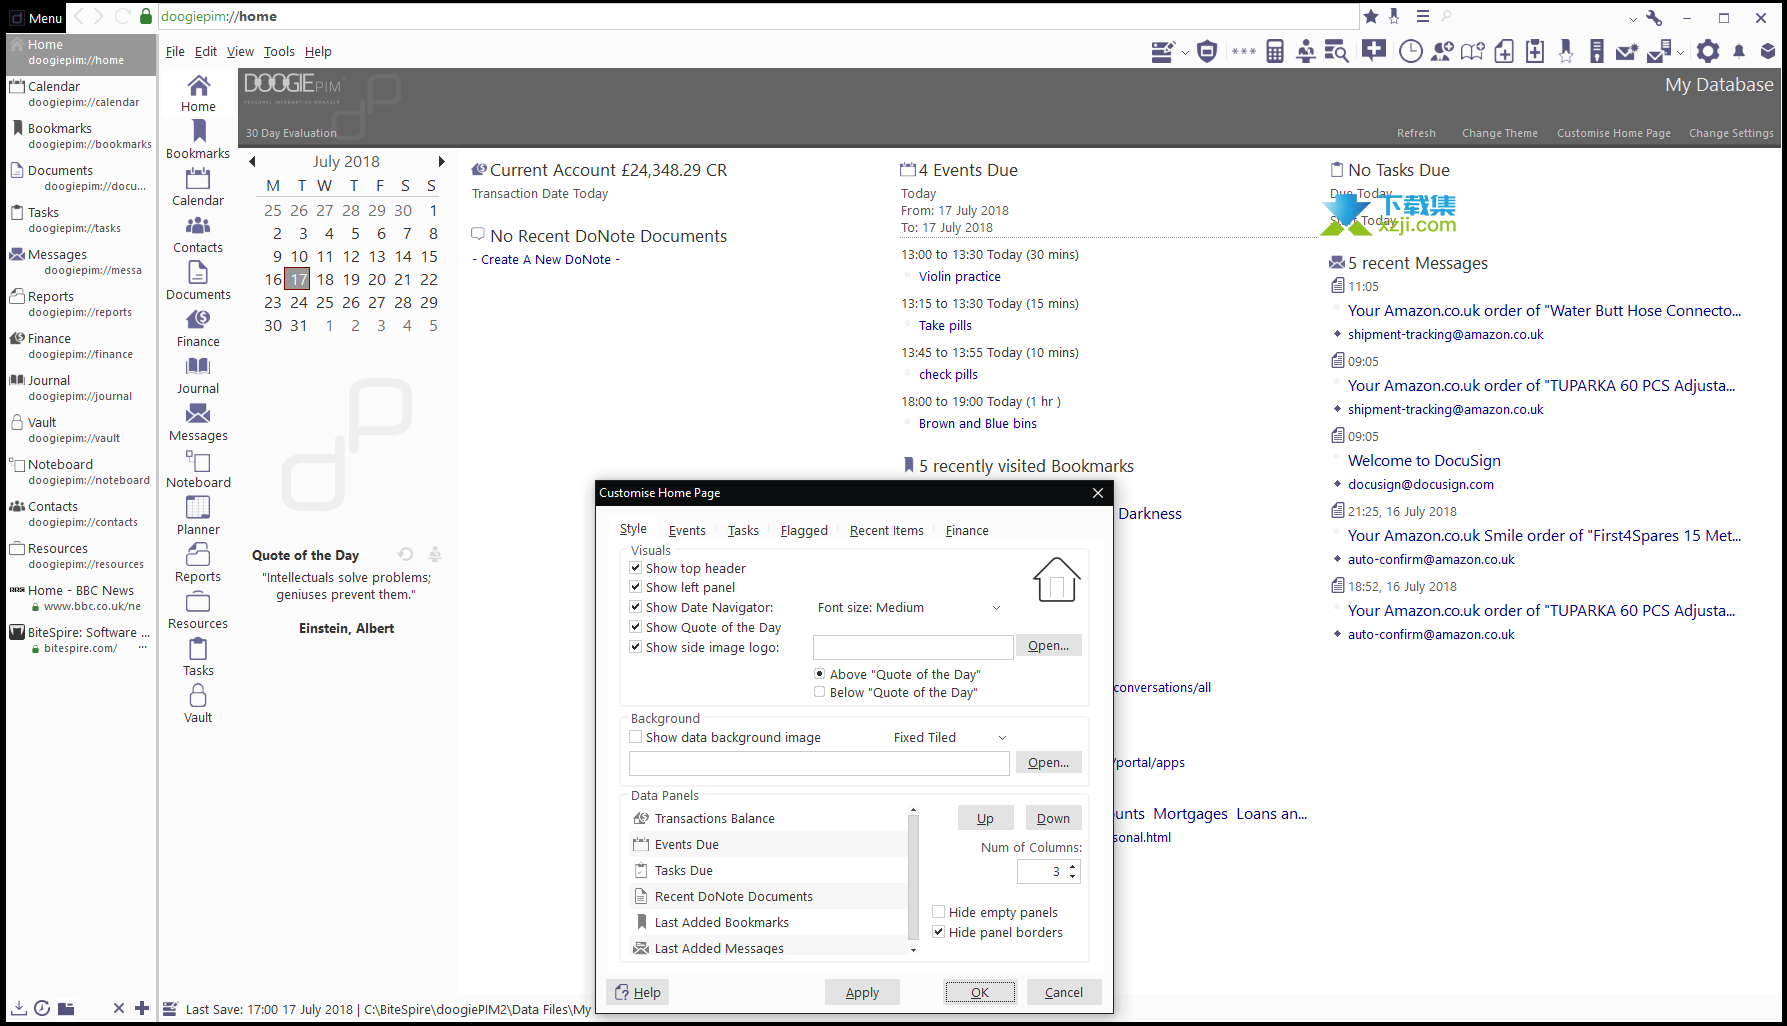
Task: Open dropdown arrow beside first toolbar icon
Action: pyautogui.click(x=1185, y=53)
